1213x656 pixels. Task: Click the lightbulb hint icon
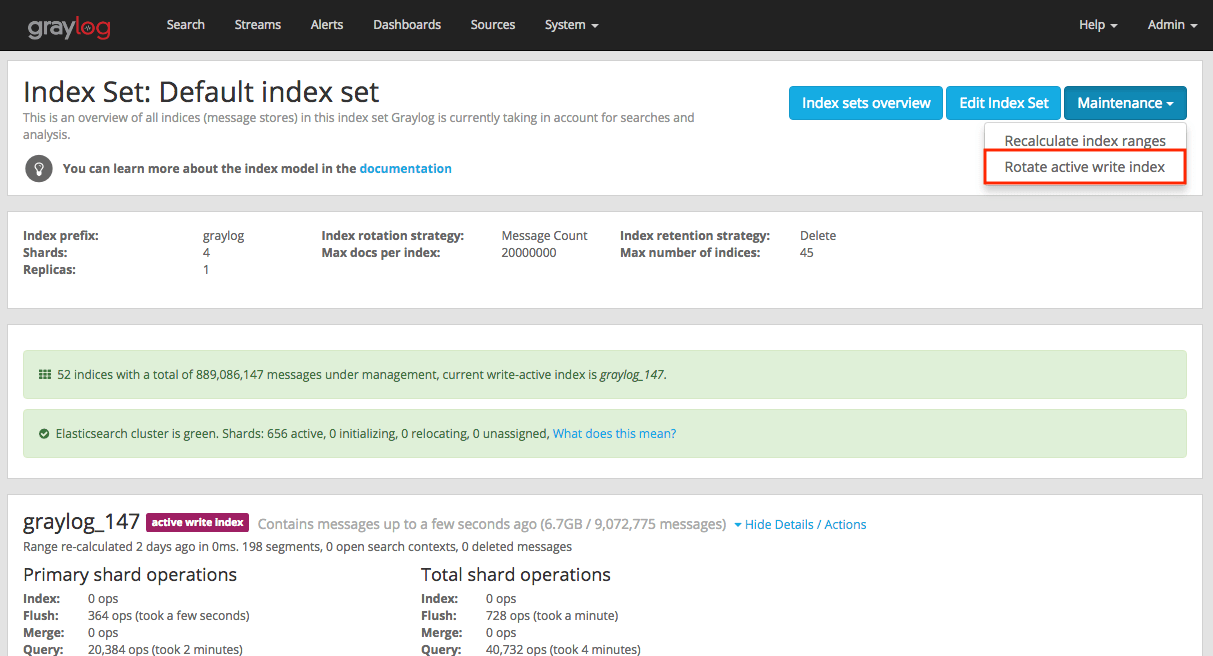39,168
